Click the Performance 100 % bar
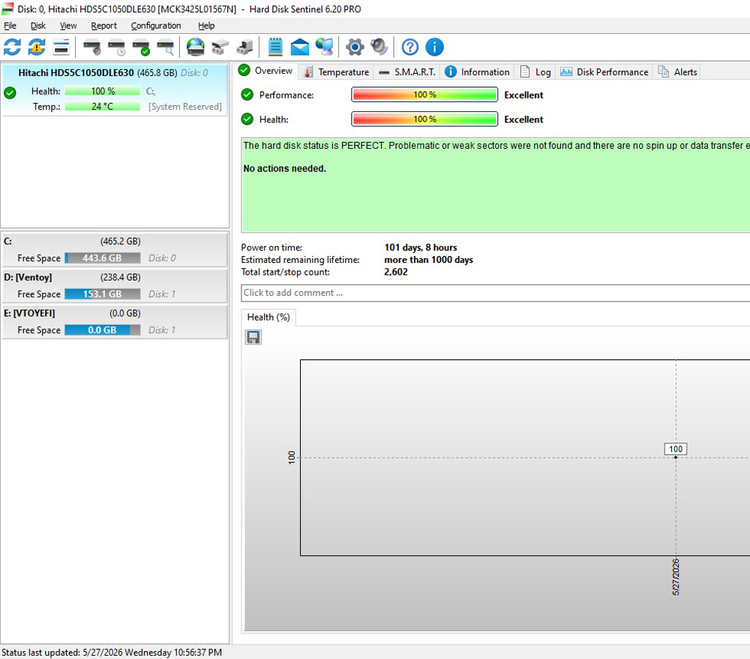Screen dimensions: 750x659 [x=424, y=95]
